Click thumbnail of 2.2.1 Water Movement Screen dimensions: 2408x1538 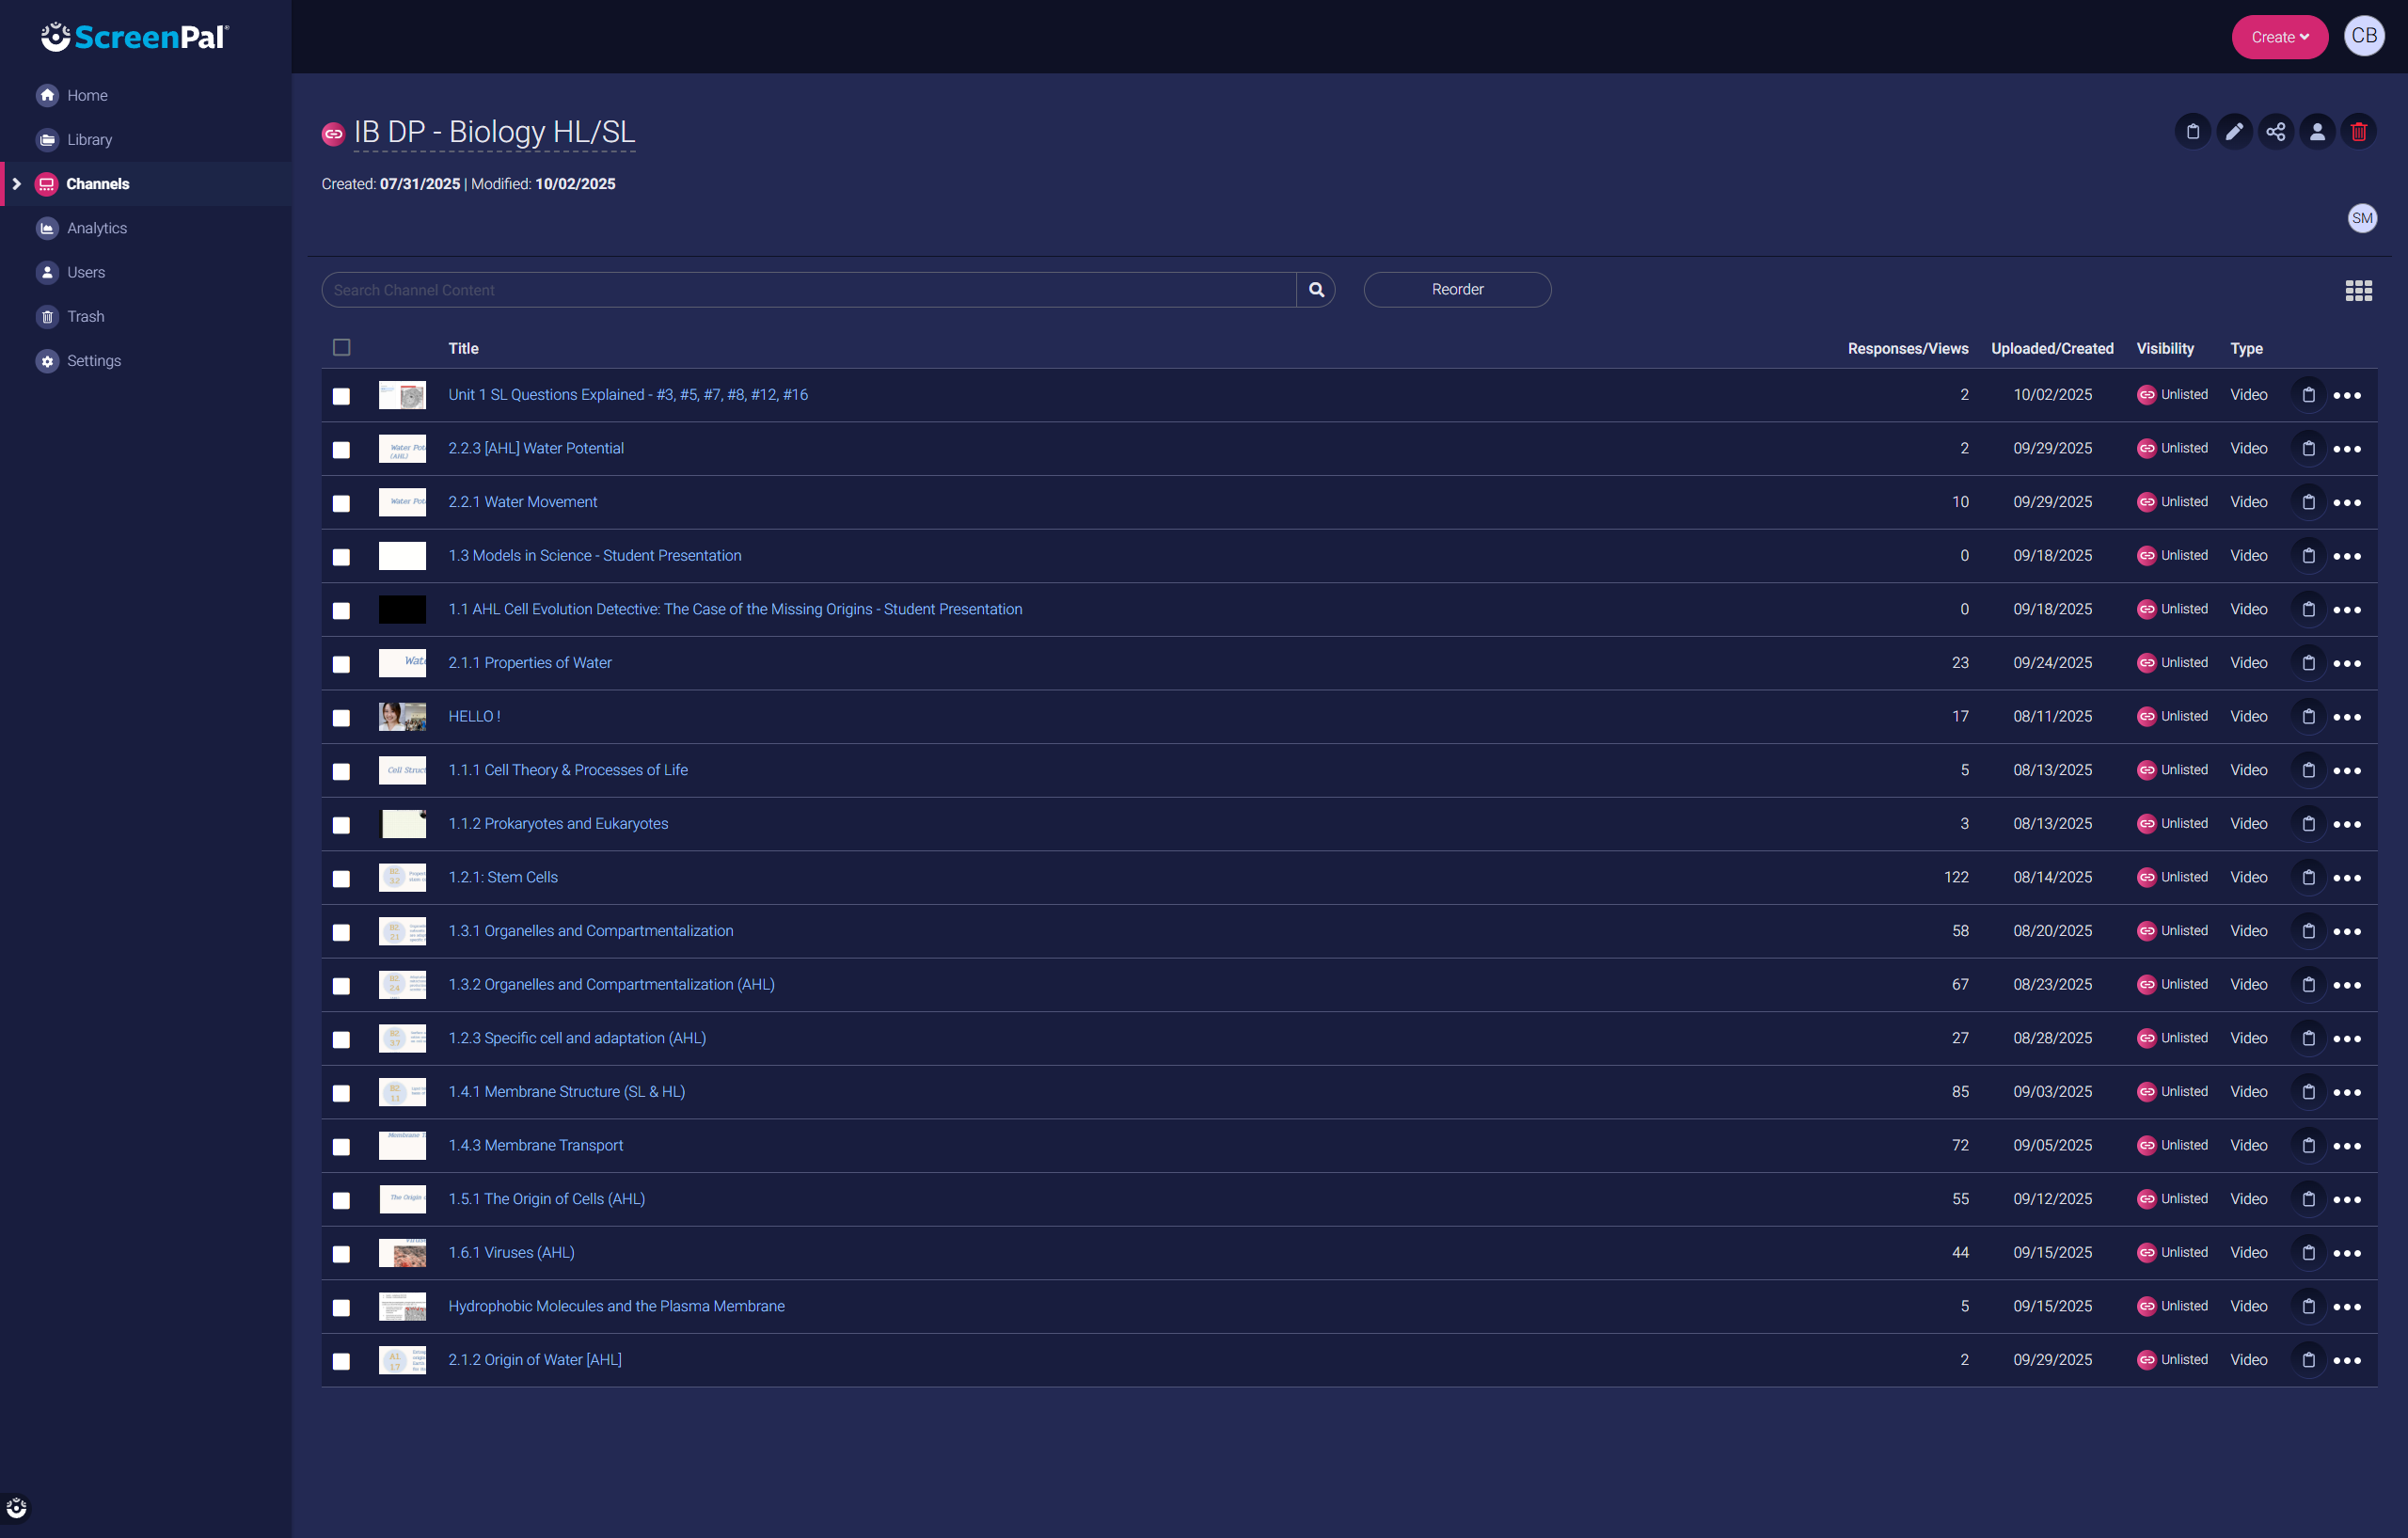click(402, 502)
